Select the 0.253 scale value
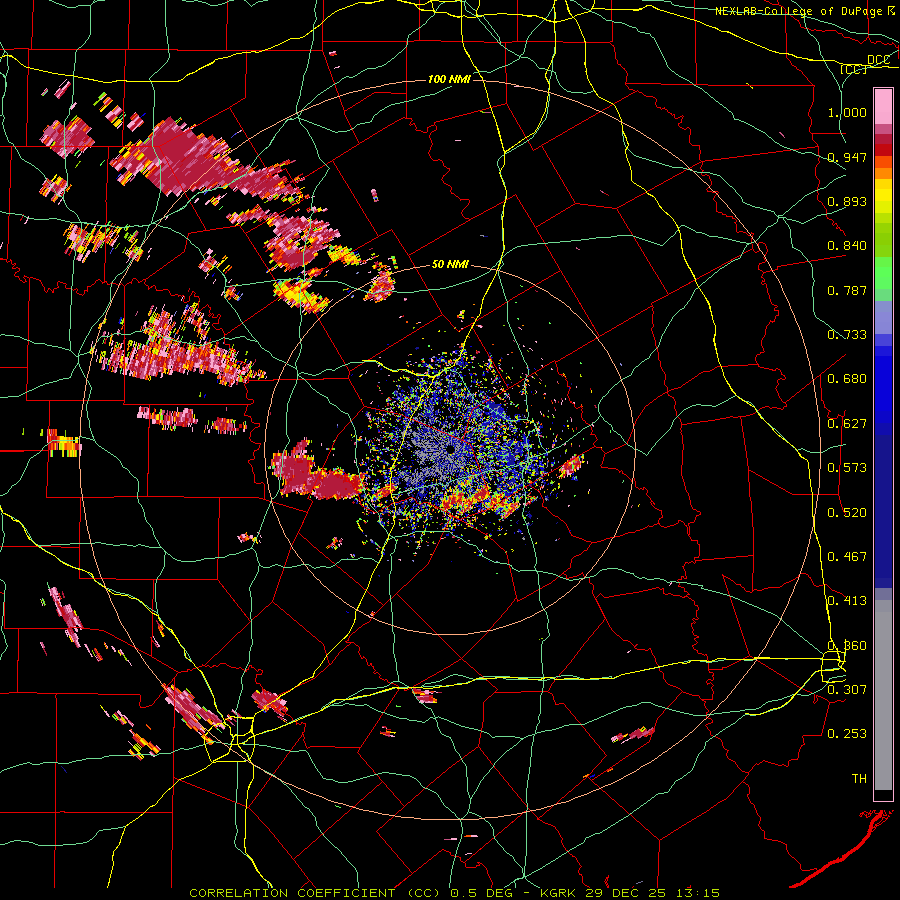 click(847, 733)
